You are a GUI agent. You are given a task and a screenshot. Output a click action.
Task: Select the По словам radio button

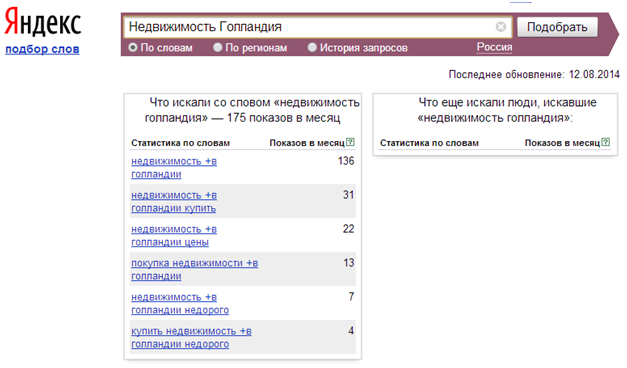[132, 48]
